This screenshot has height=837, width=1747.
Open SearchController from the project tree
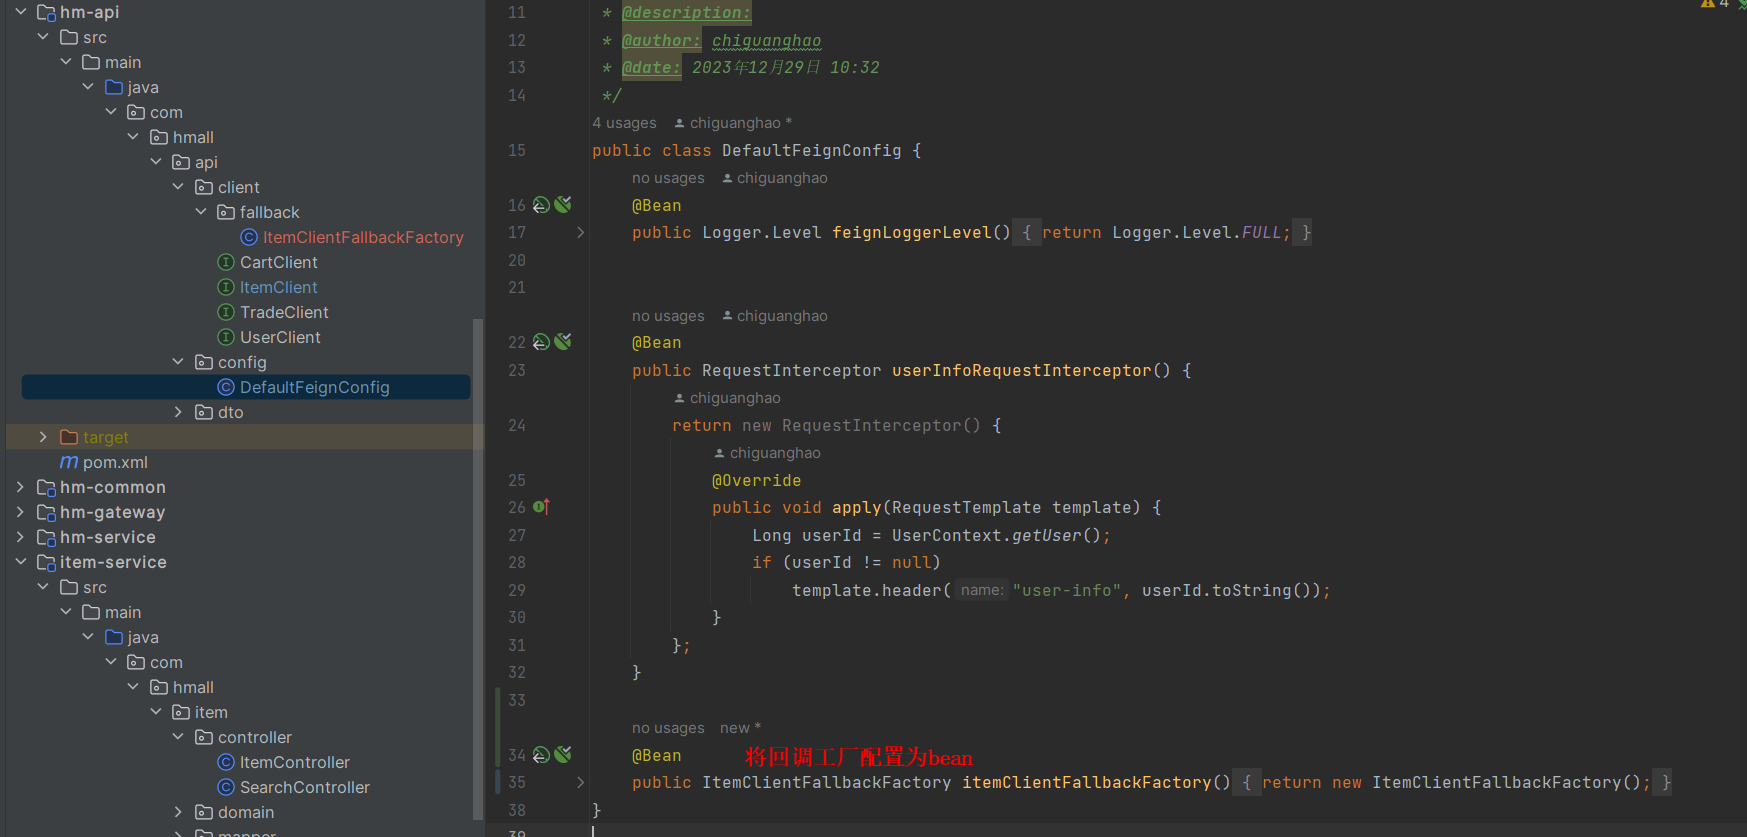[x=304, y=787]
